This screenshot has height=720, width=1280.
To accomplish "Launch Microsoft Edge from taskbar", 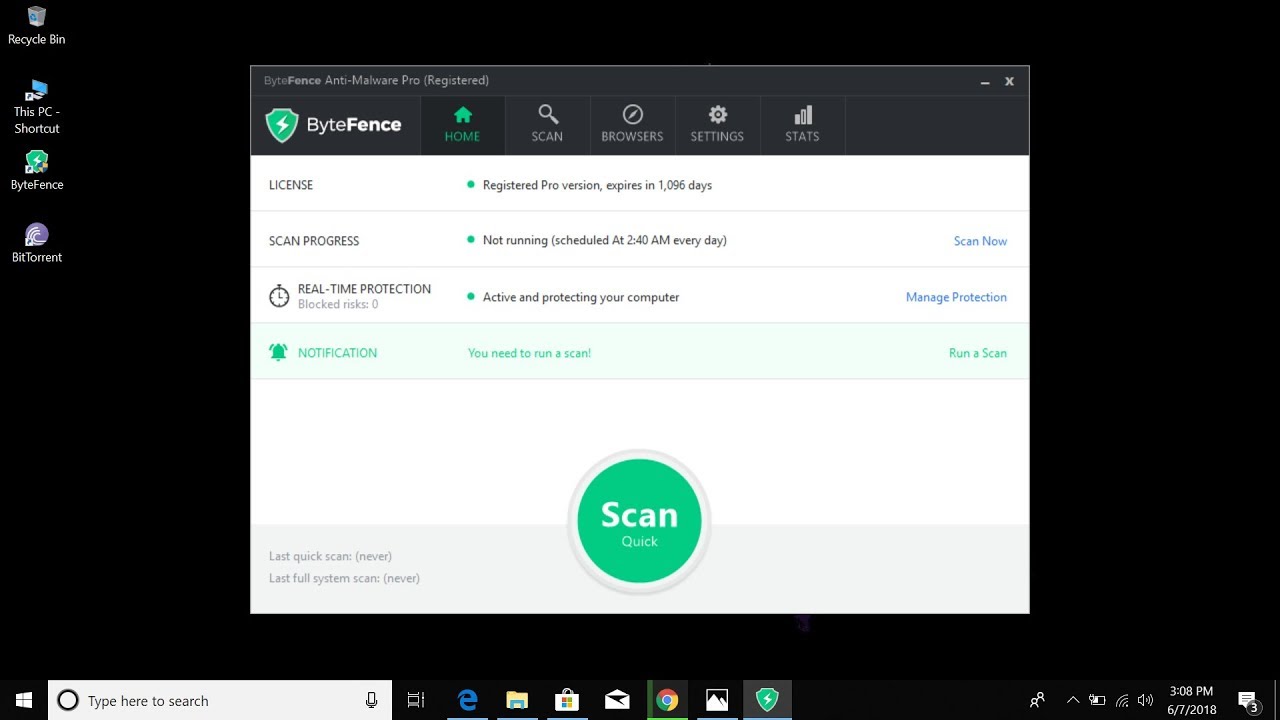I will click(467, 701).
